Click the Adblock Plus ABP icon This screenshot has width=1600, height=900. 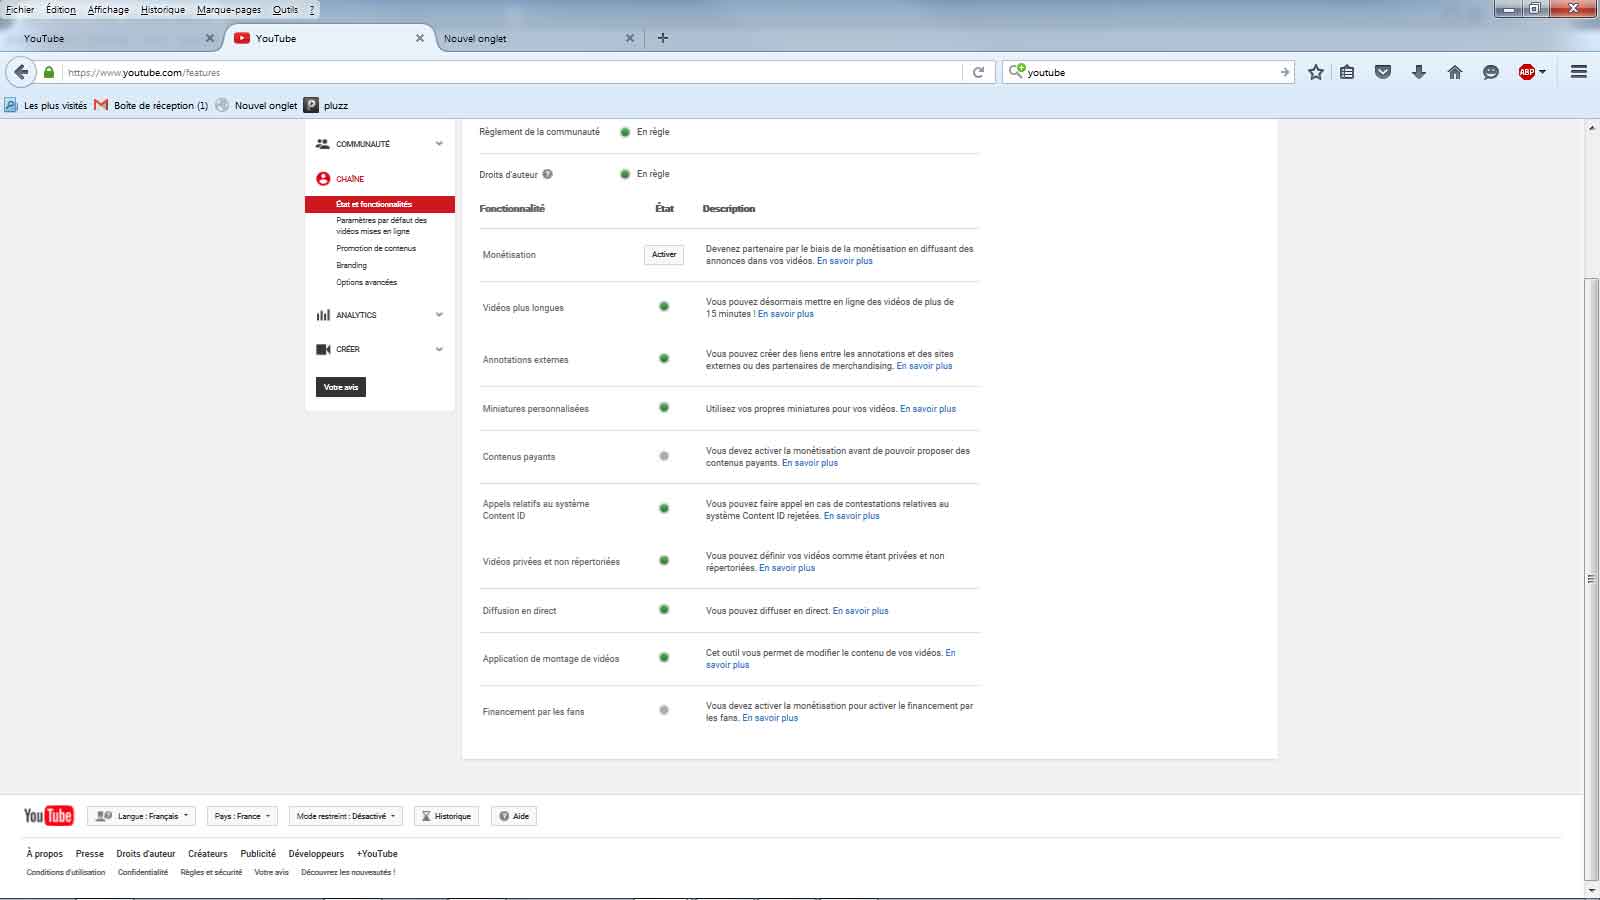click(1527, 72)
